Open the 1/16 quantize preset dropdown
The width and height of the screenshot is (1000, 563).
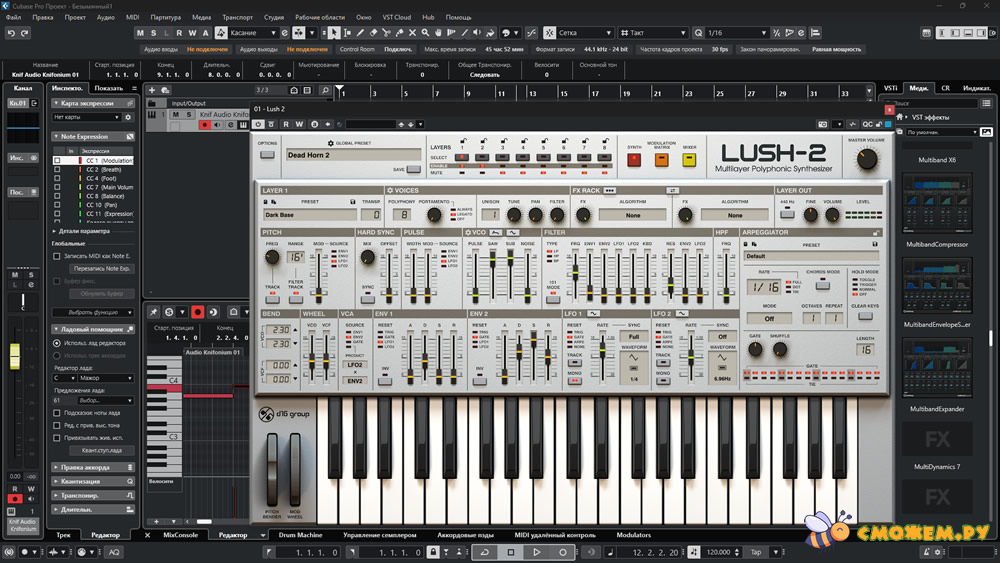tap(737, 33)
